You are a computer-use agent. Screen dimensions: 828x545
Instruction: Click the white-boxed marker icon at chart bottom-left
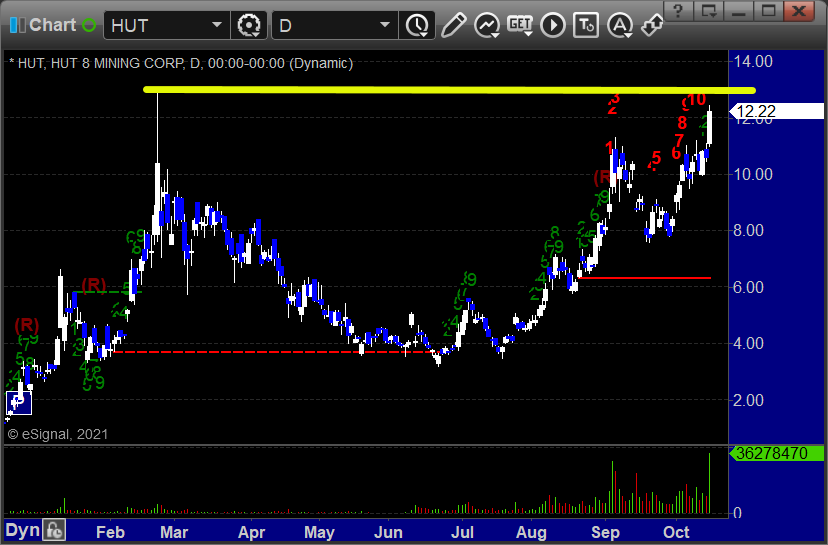19,403
